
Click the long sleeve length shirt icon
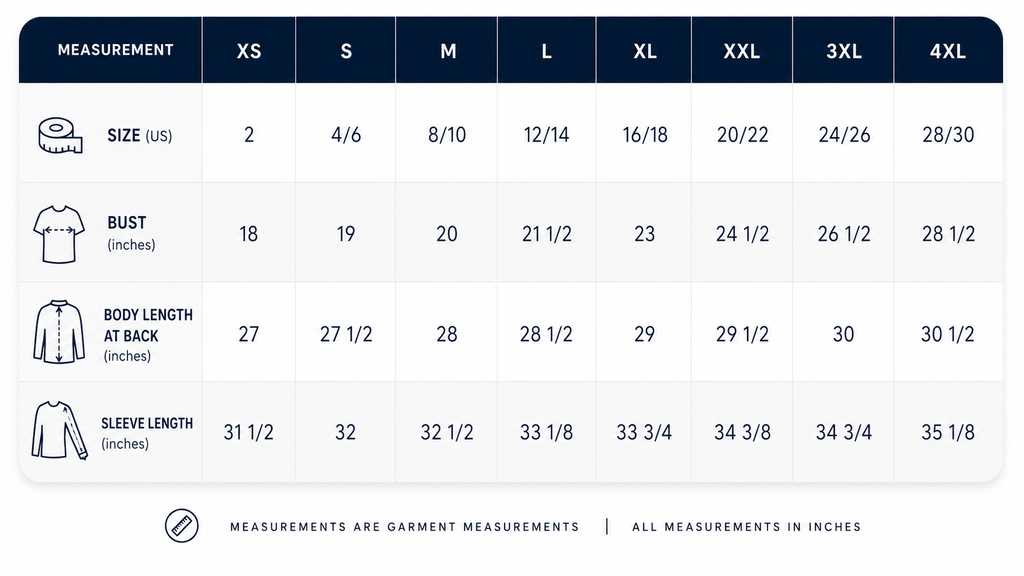59,430
